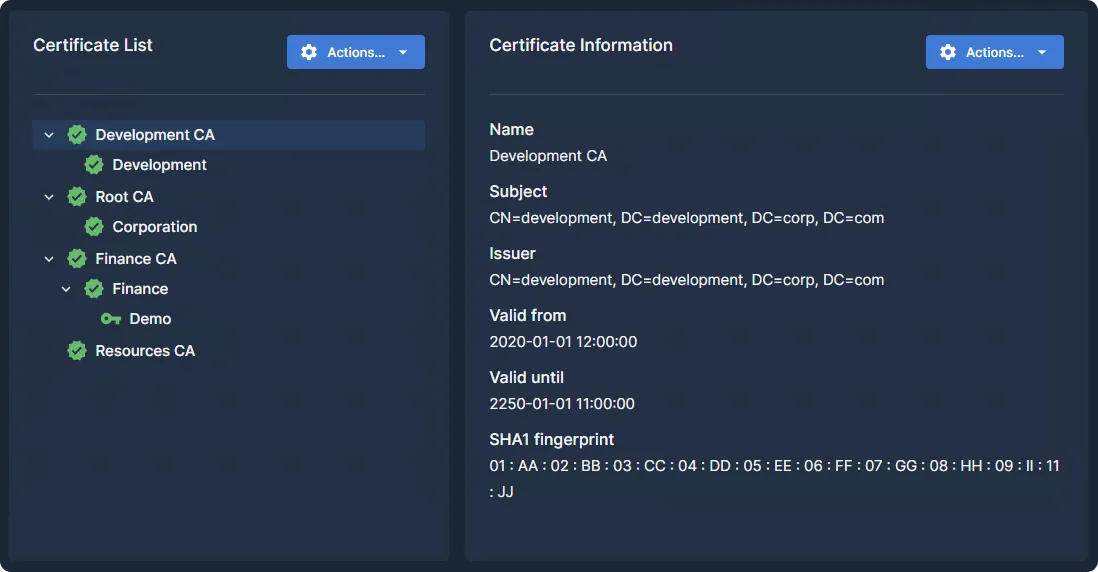The height and width of the screenshot is (572, 1098).
Task: Click the verified badge next to Development
Action: pyautogui.click(x=94, y=165)
